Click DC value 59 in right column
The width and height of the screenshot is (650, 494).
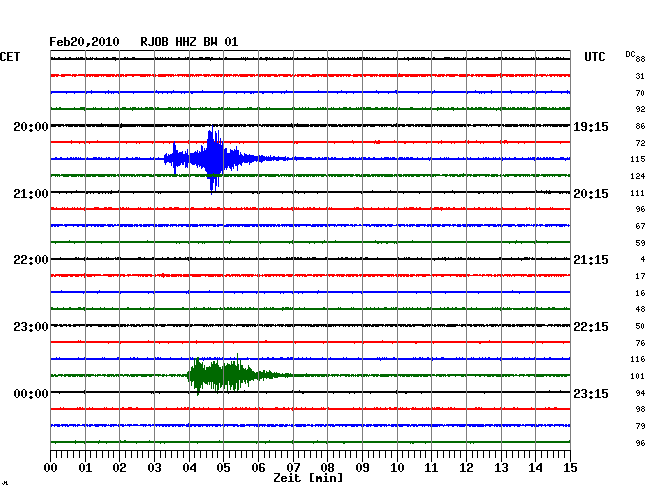[640, 243]
